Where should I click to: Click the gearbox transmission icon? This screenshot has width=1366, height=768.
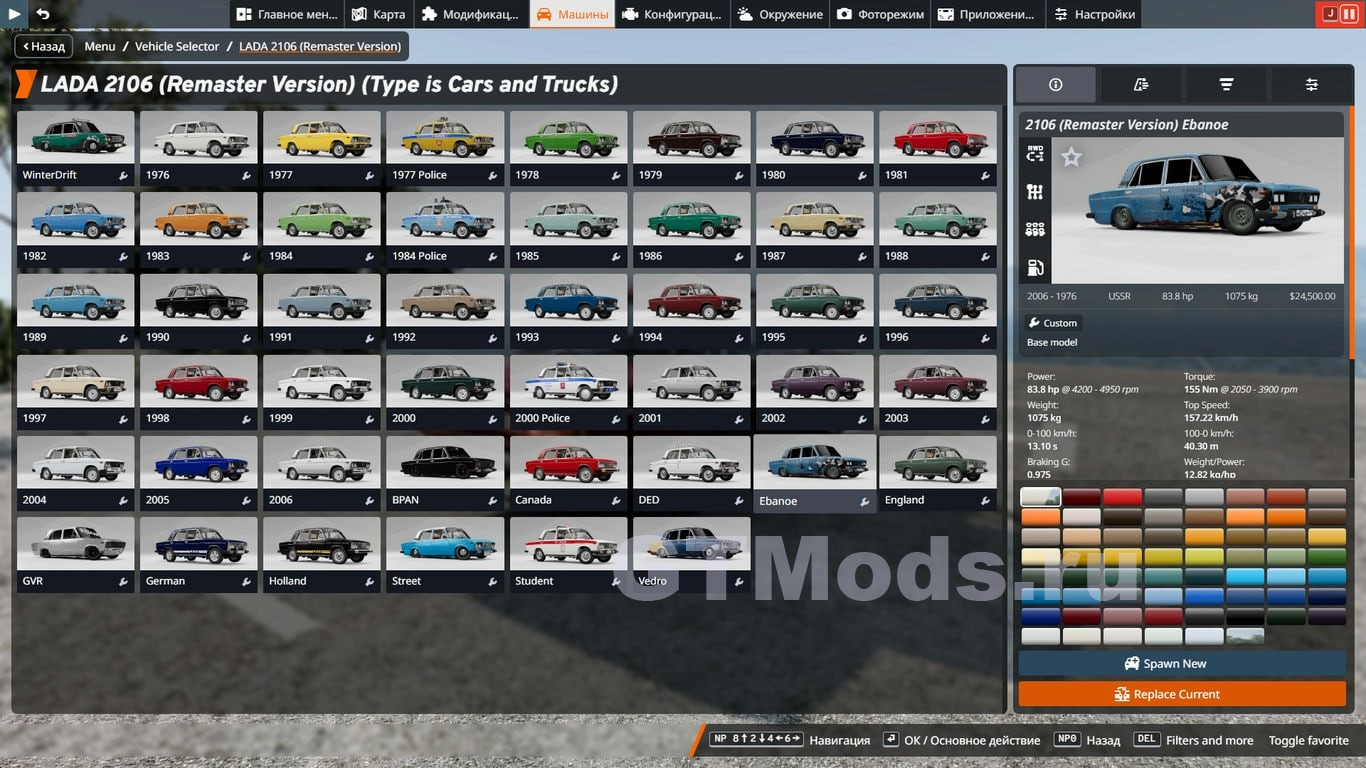click(x=1035, y=192)
